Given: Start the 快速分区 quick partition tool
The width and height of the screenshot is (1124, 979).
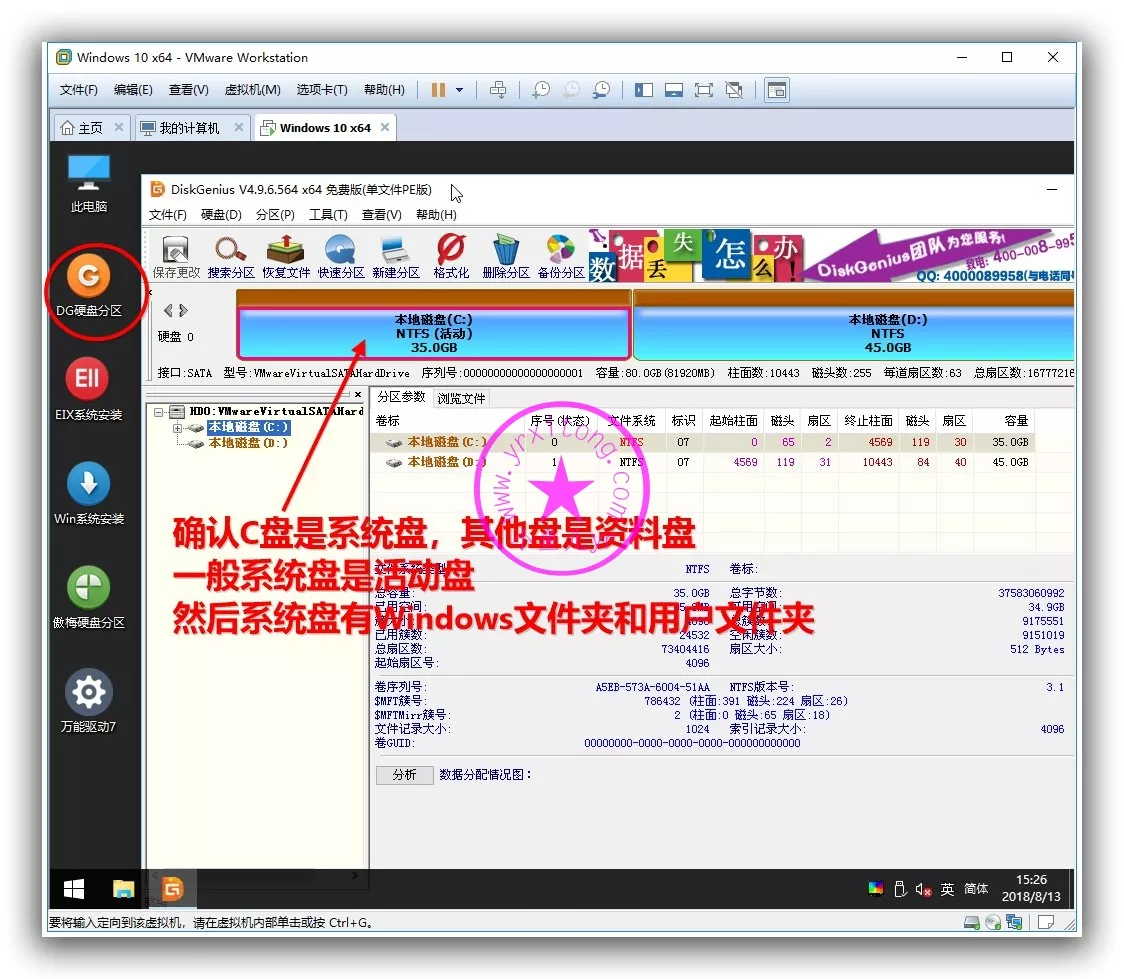Looking at the screenshot, I should tap(340, 257).
